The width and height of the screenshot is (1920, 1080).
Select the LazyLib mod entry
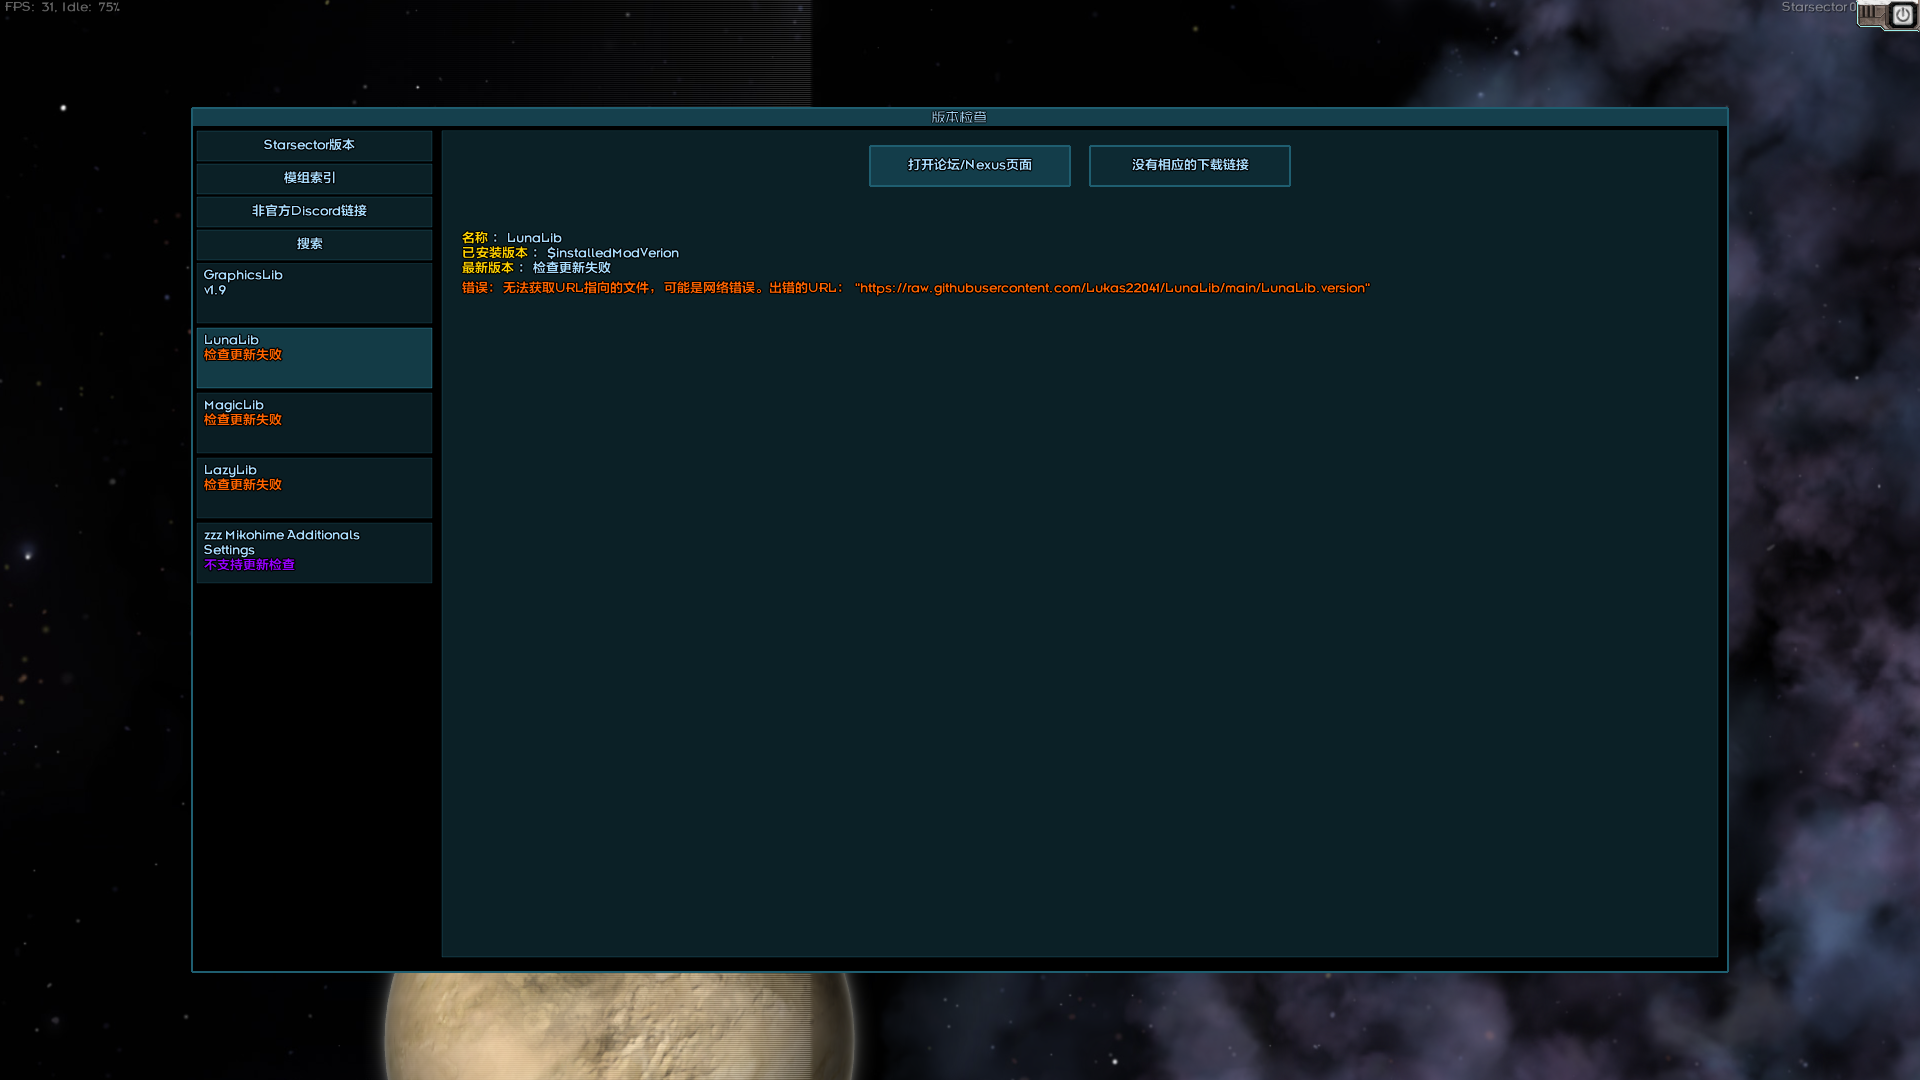coord(313,487)
